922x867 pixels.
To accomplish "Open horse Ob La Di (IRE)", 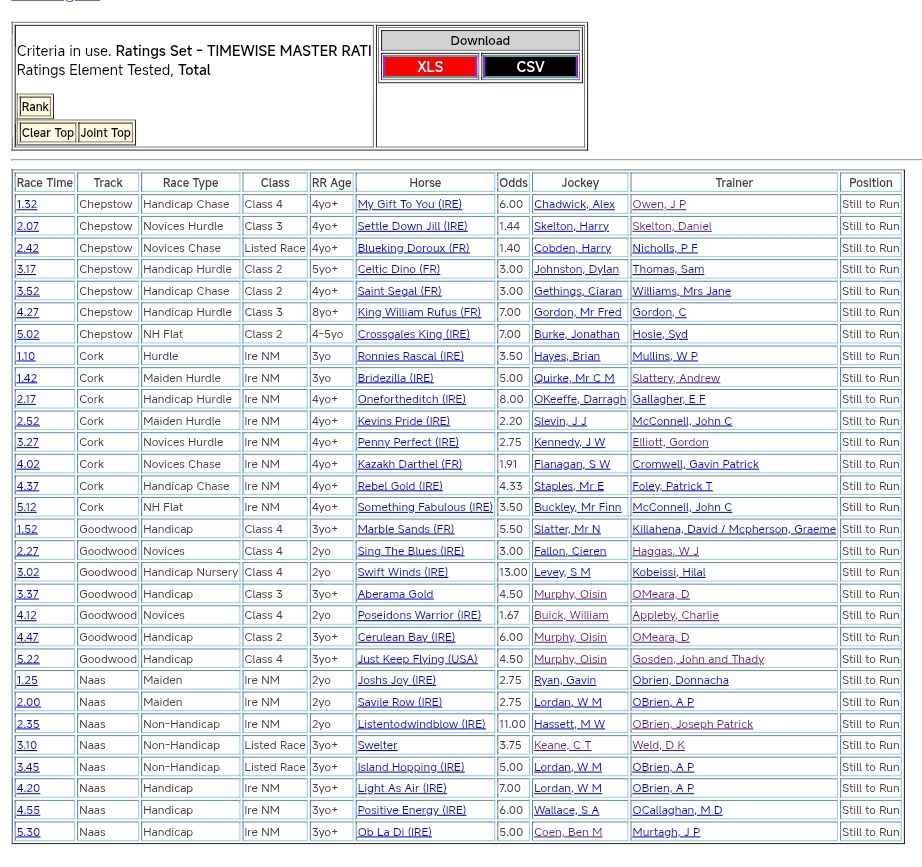I will pyautogui.click(x=395, y=832).
